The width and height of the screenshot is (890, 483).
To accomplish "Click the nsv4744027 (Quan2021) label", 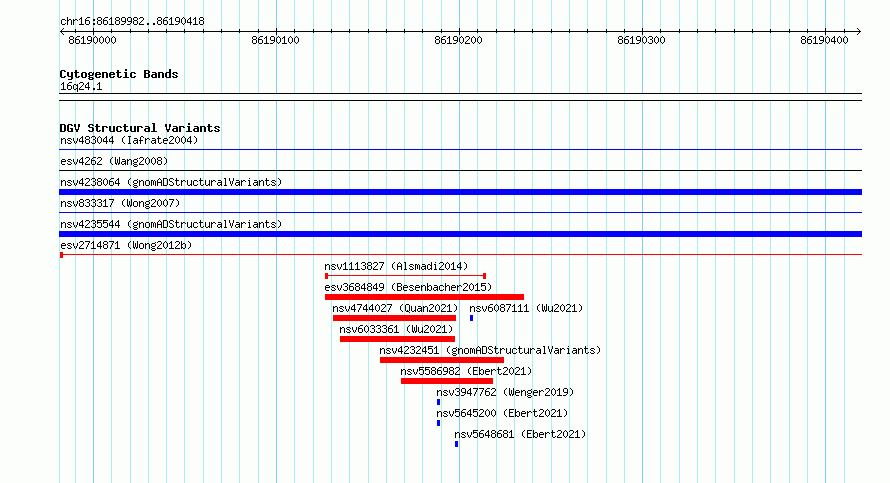I will point(395,308).
